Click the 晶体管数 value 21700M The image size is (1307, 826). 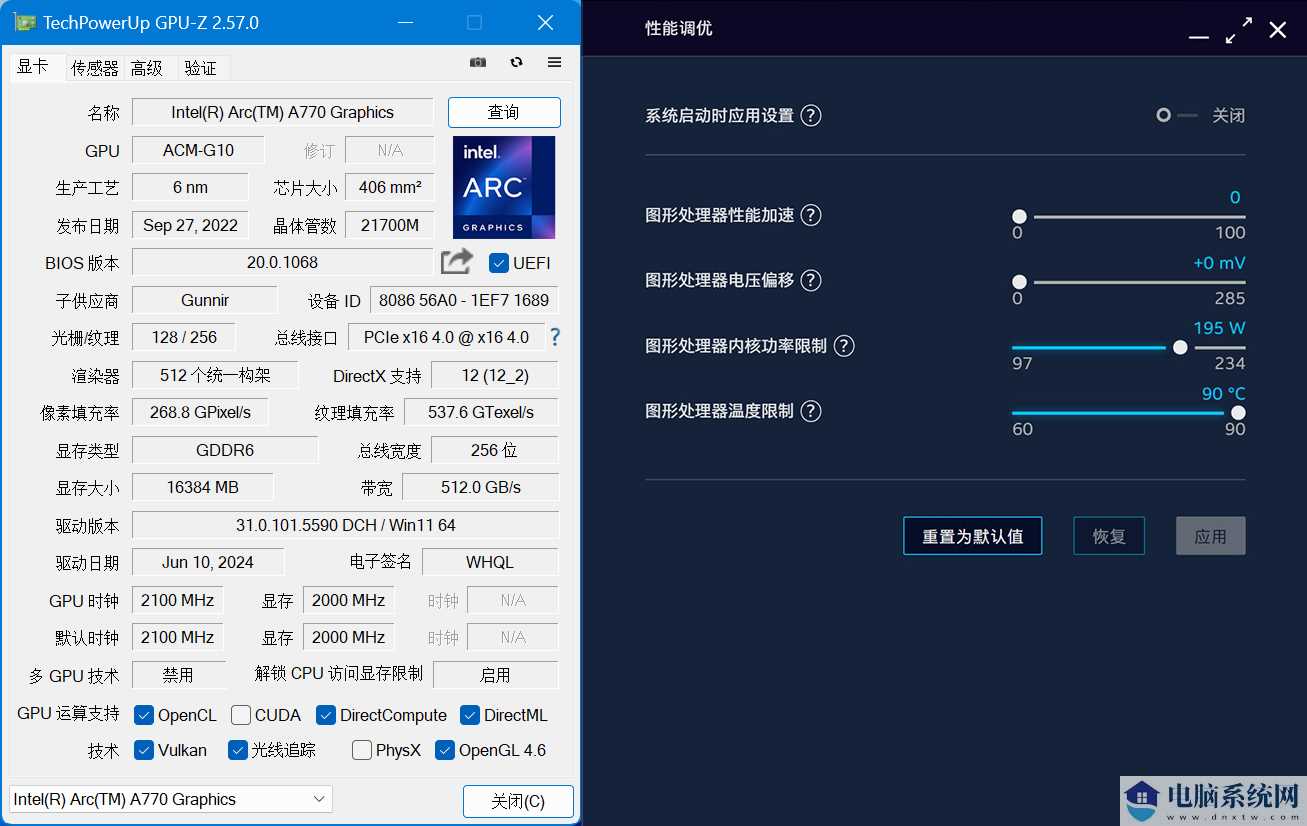[390, 225]
